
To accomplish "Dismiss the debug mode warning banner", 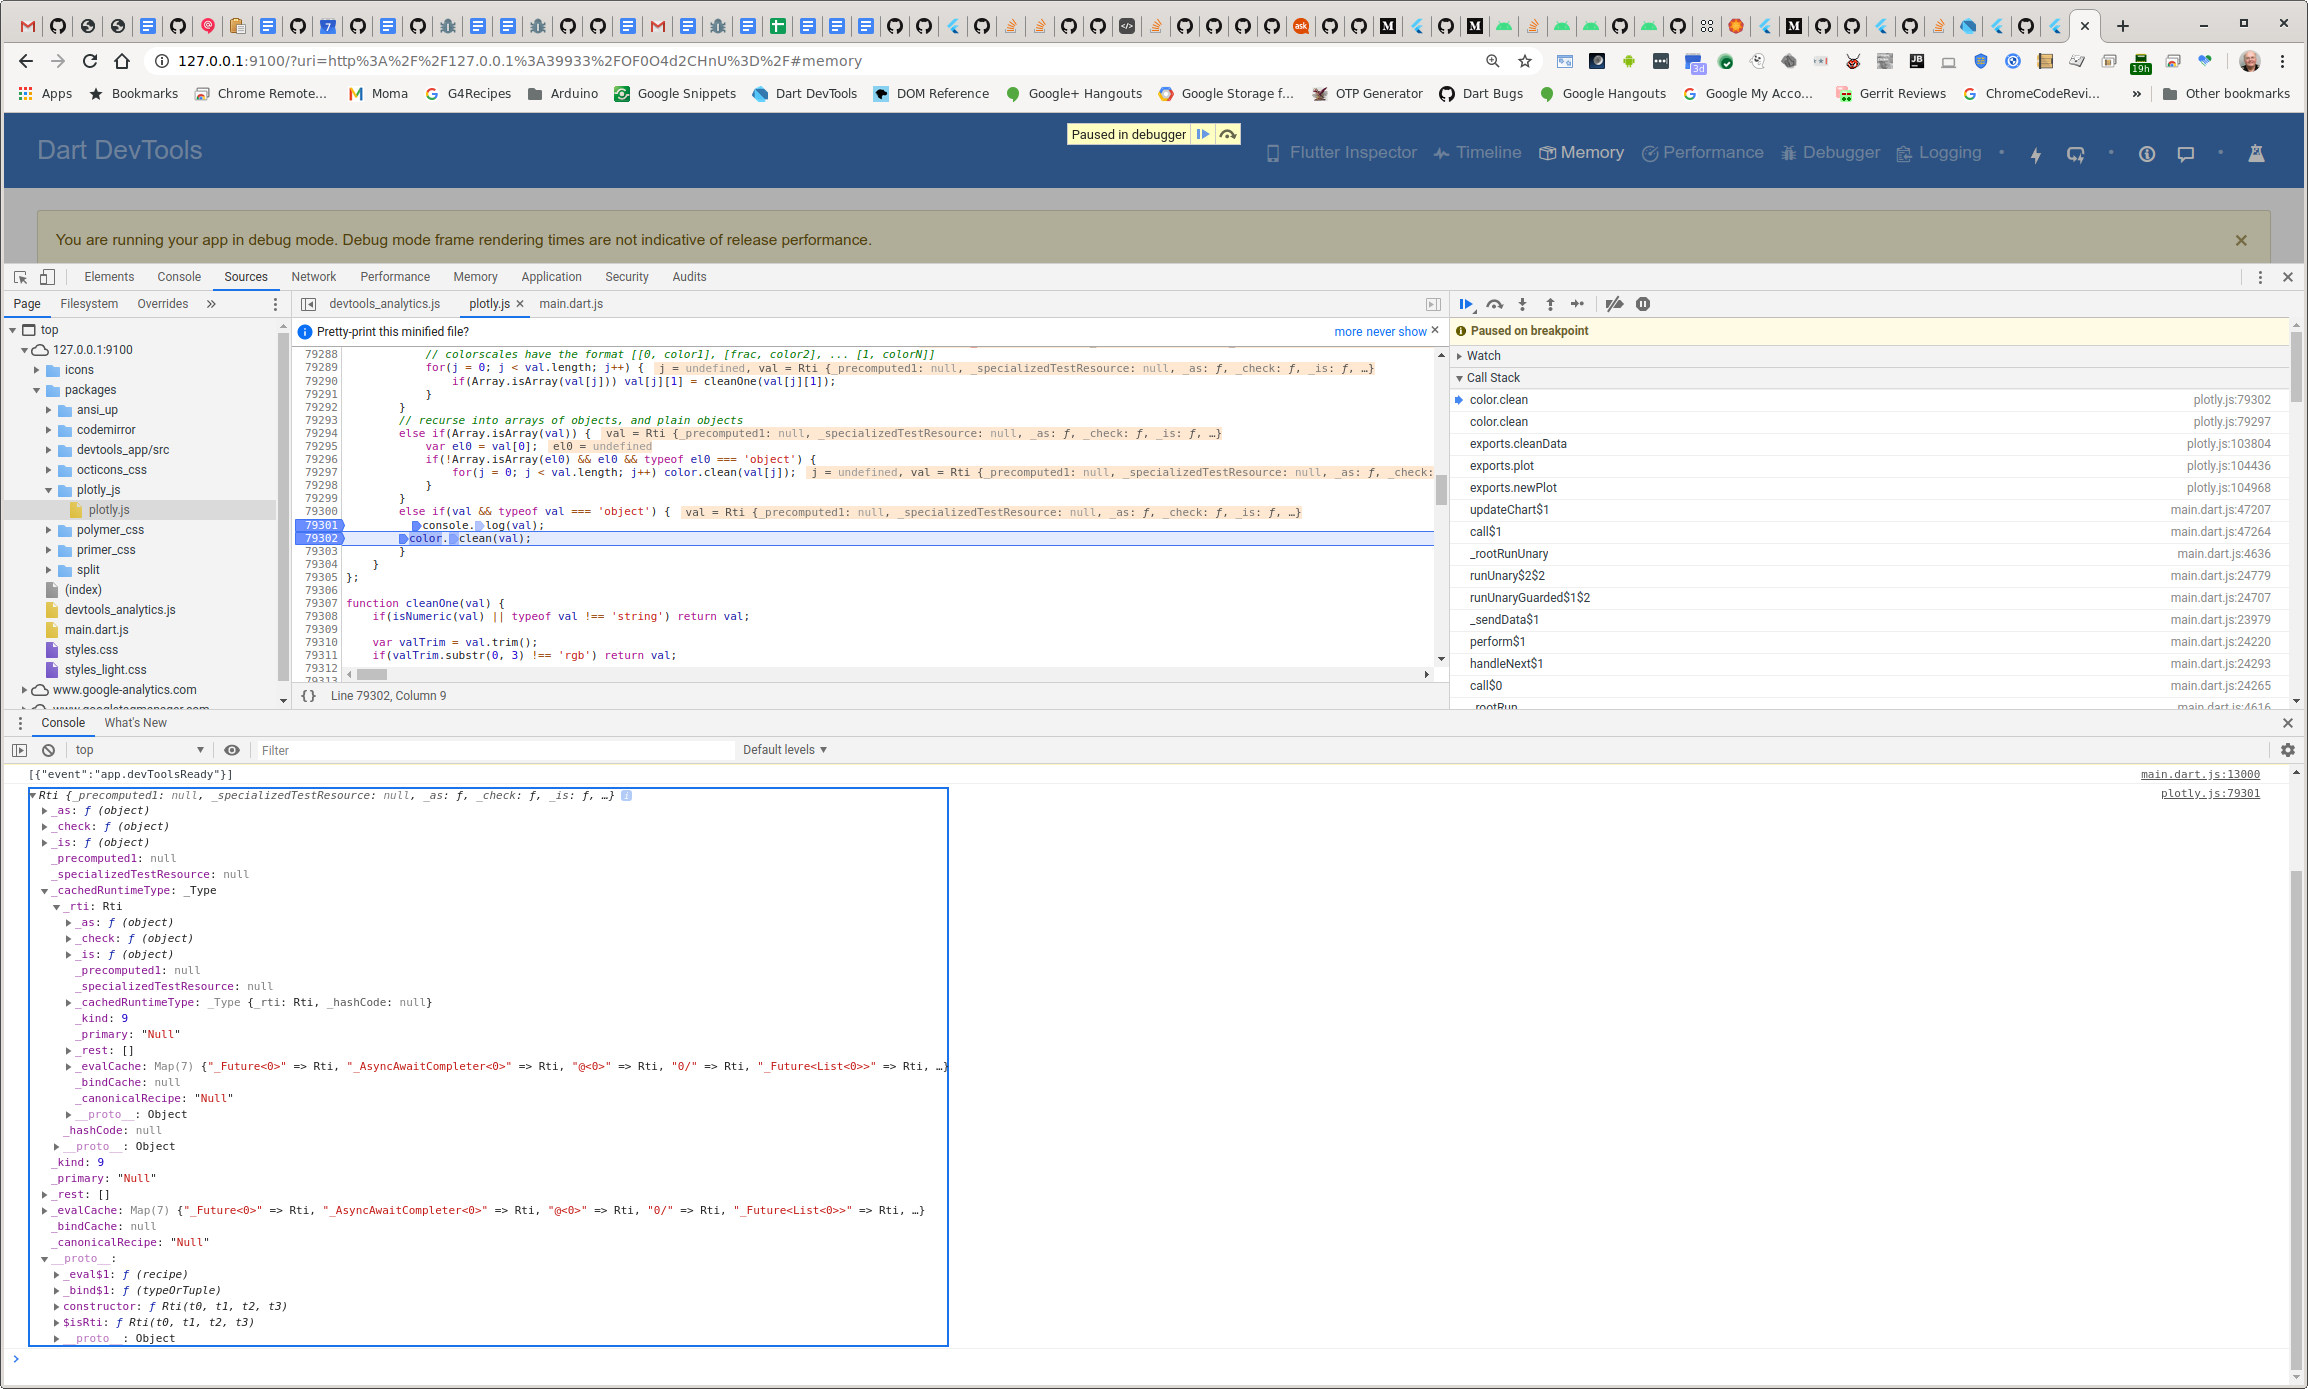I will [2241, 240].
